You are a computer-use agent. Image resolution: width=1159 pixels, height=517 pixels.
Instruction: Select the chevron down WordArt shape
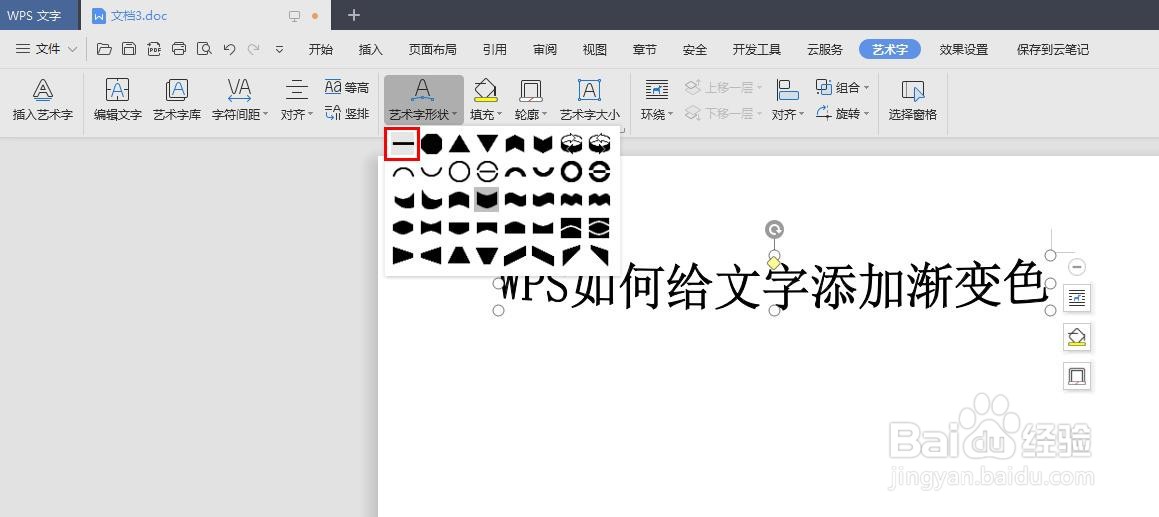pyautogui.click(x=543, y=143)
